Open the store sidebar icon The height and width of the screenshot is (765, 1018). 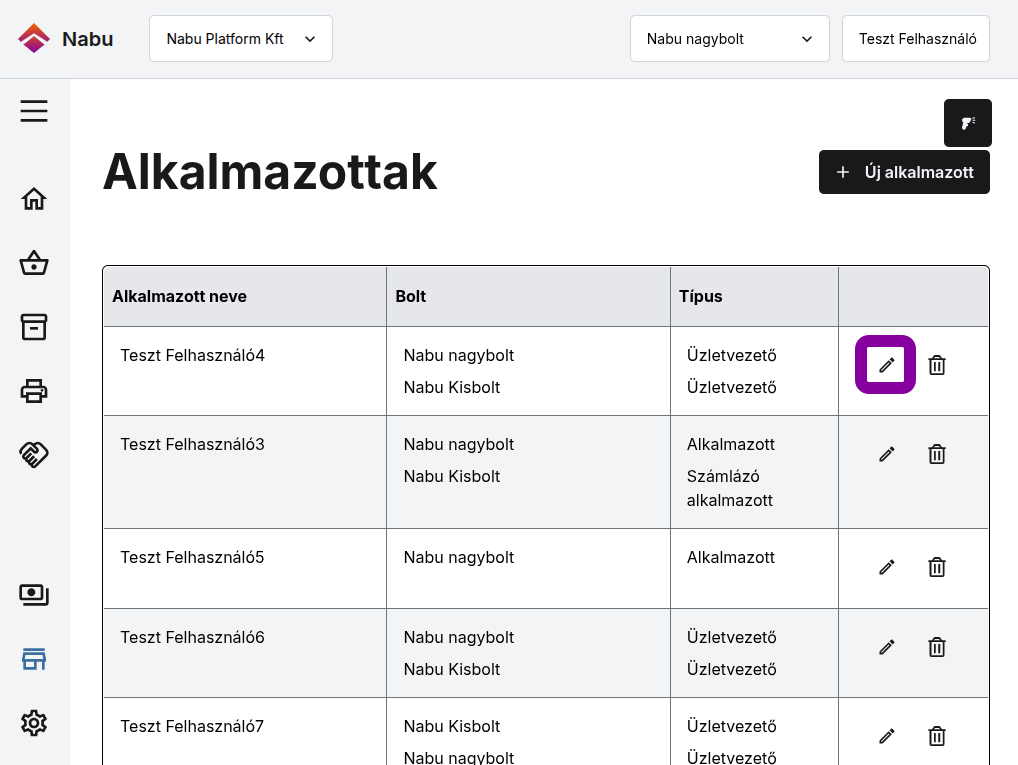pos(34,659)
